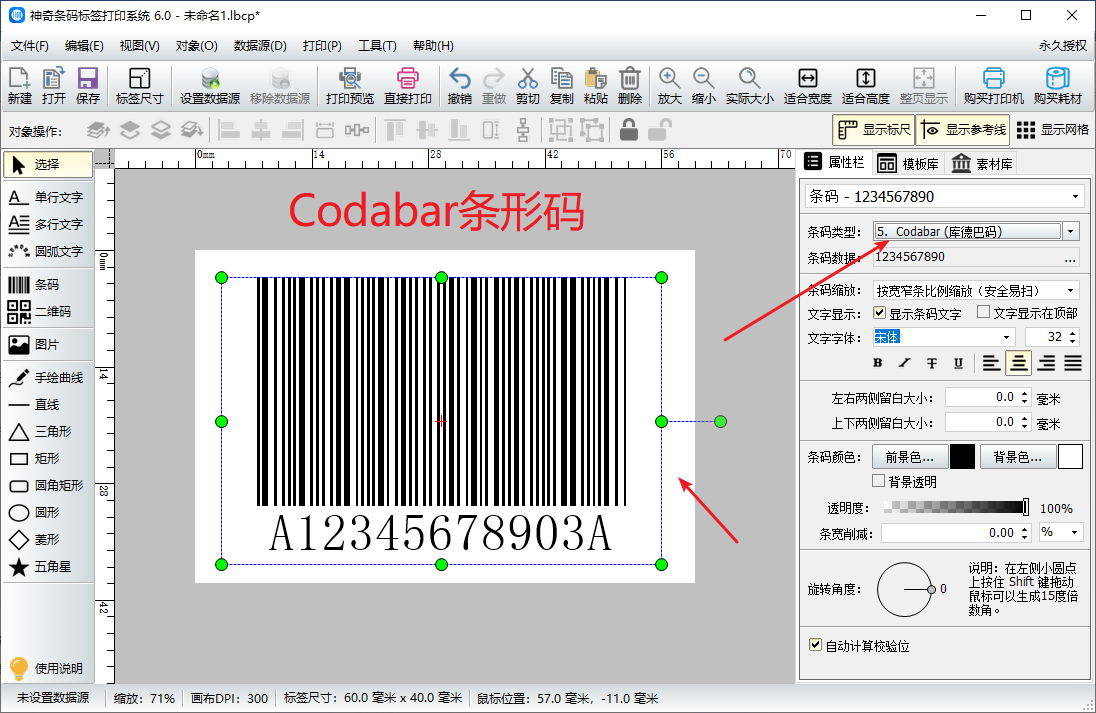Open the 编辑(E) menu

point(84,46)
